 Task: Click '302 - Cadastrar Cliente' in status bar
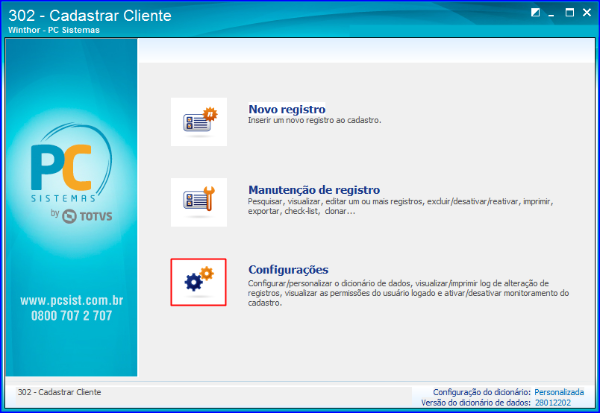59,392
